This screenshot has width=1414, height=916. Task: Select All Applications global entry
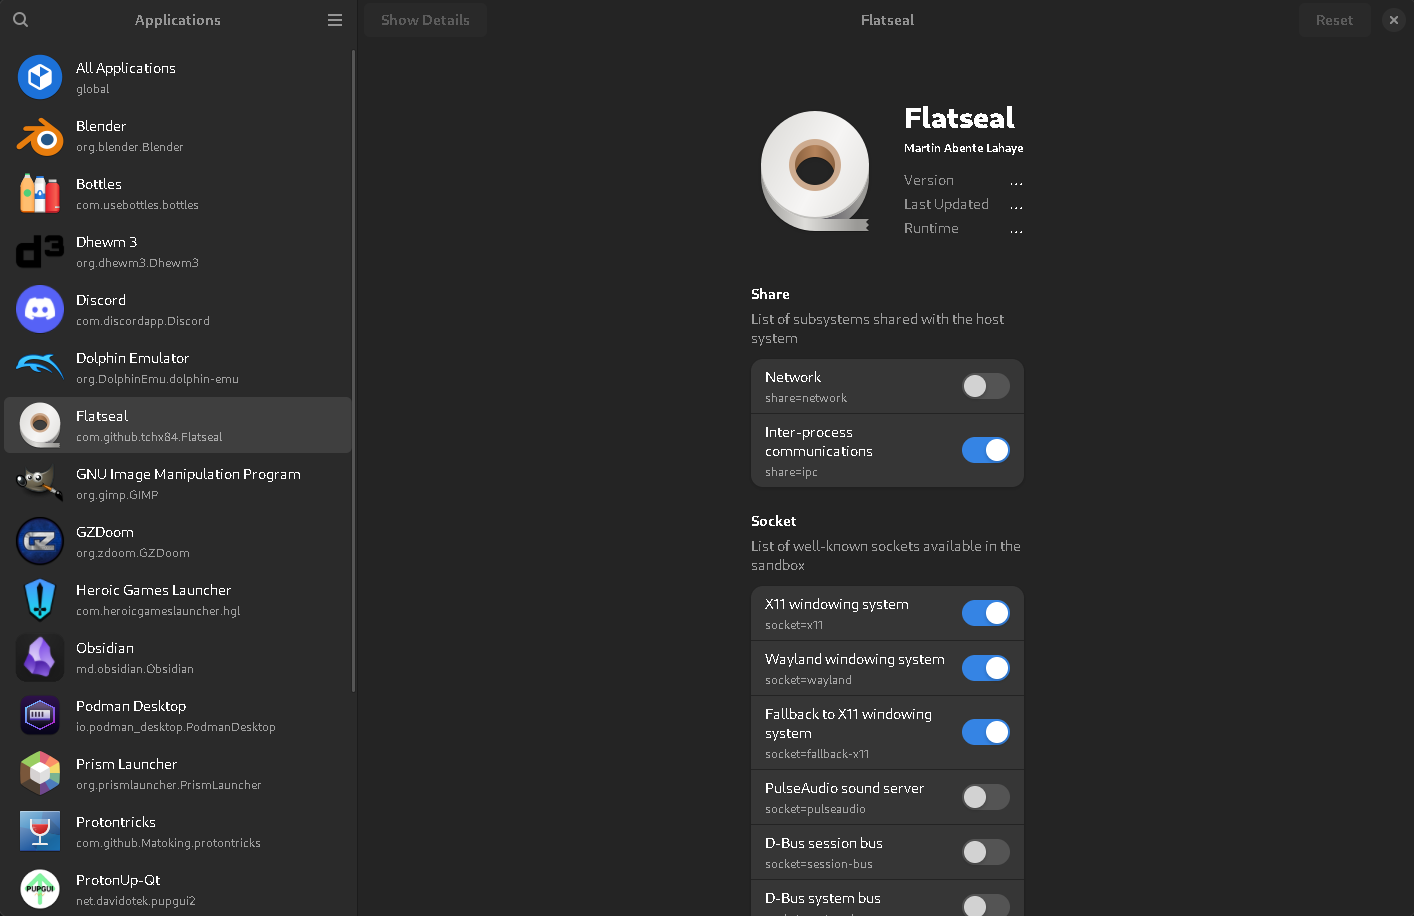[178, 77]
